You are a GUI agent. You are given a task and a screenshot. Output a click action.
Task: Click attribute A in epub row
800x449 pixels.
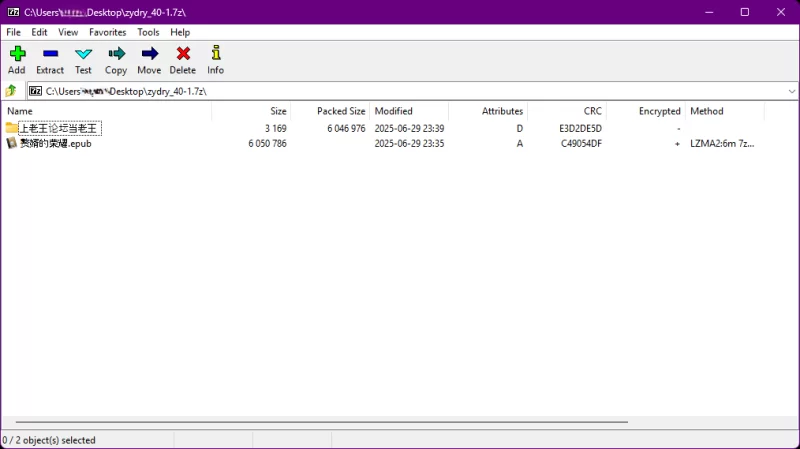[x=519, y=144]
